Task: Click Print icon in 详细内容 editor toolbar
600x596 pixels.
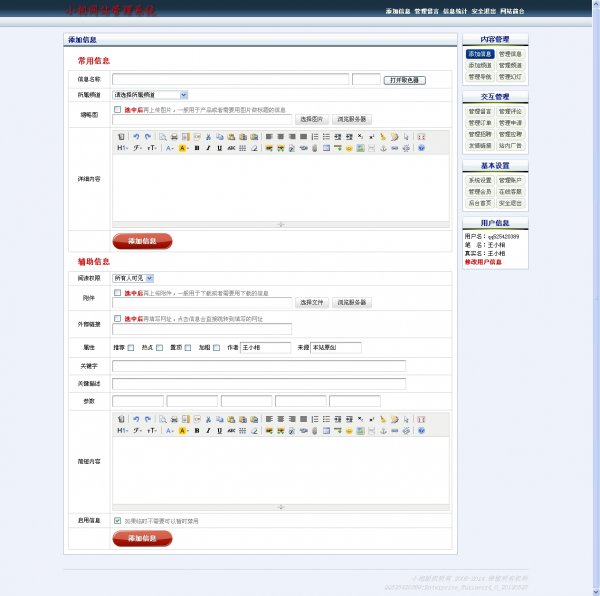Action: (175, 136)
